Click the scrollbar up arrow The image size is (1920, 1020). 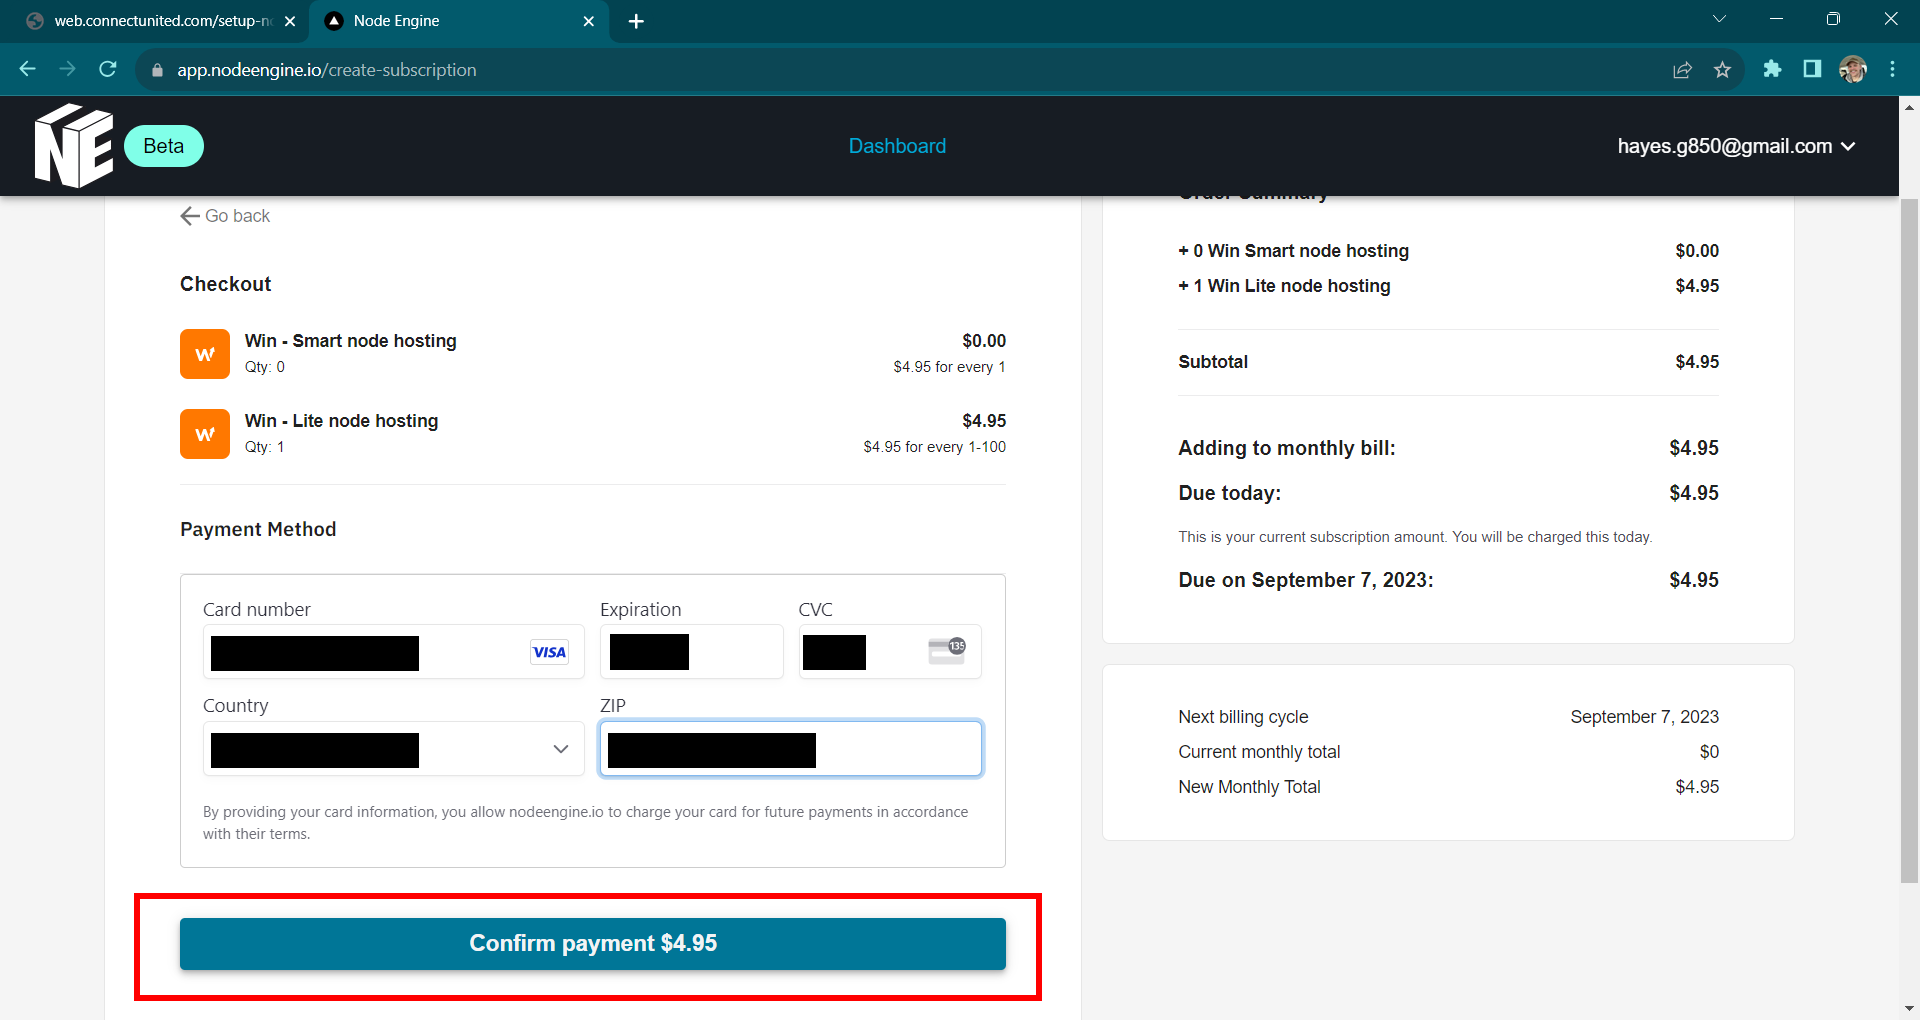click(x=1909, y=107)
